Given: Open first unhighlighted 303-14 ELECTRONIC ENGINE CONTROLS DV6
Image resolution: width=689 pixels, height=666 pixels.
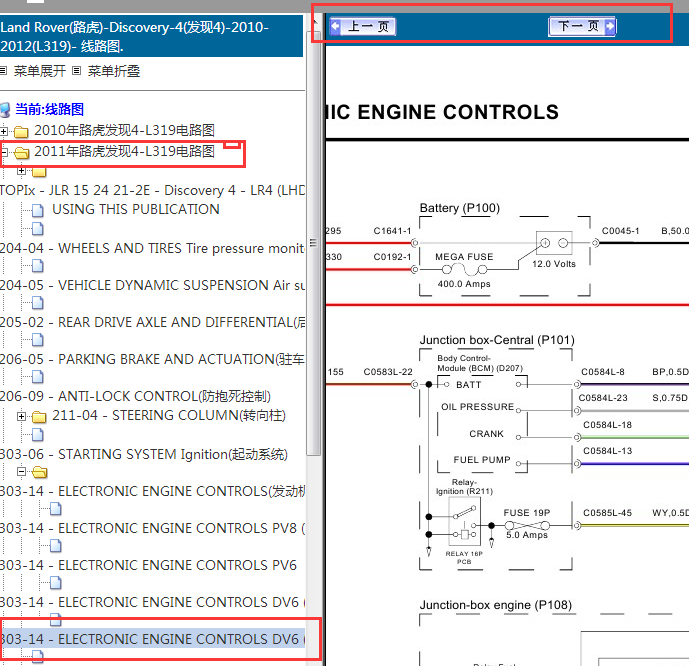Looking at the screenshot, I should pos(152,601).
